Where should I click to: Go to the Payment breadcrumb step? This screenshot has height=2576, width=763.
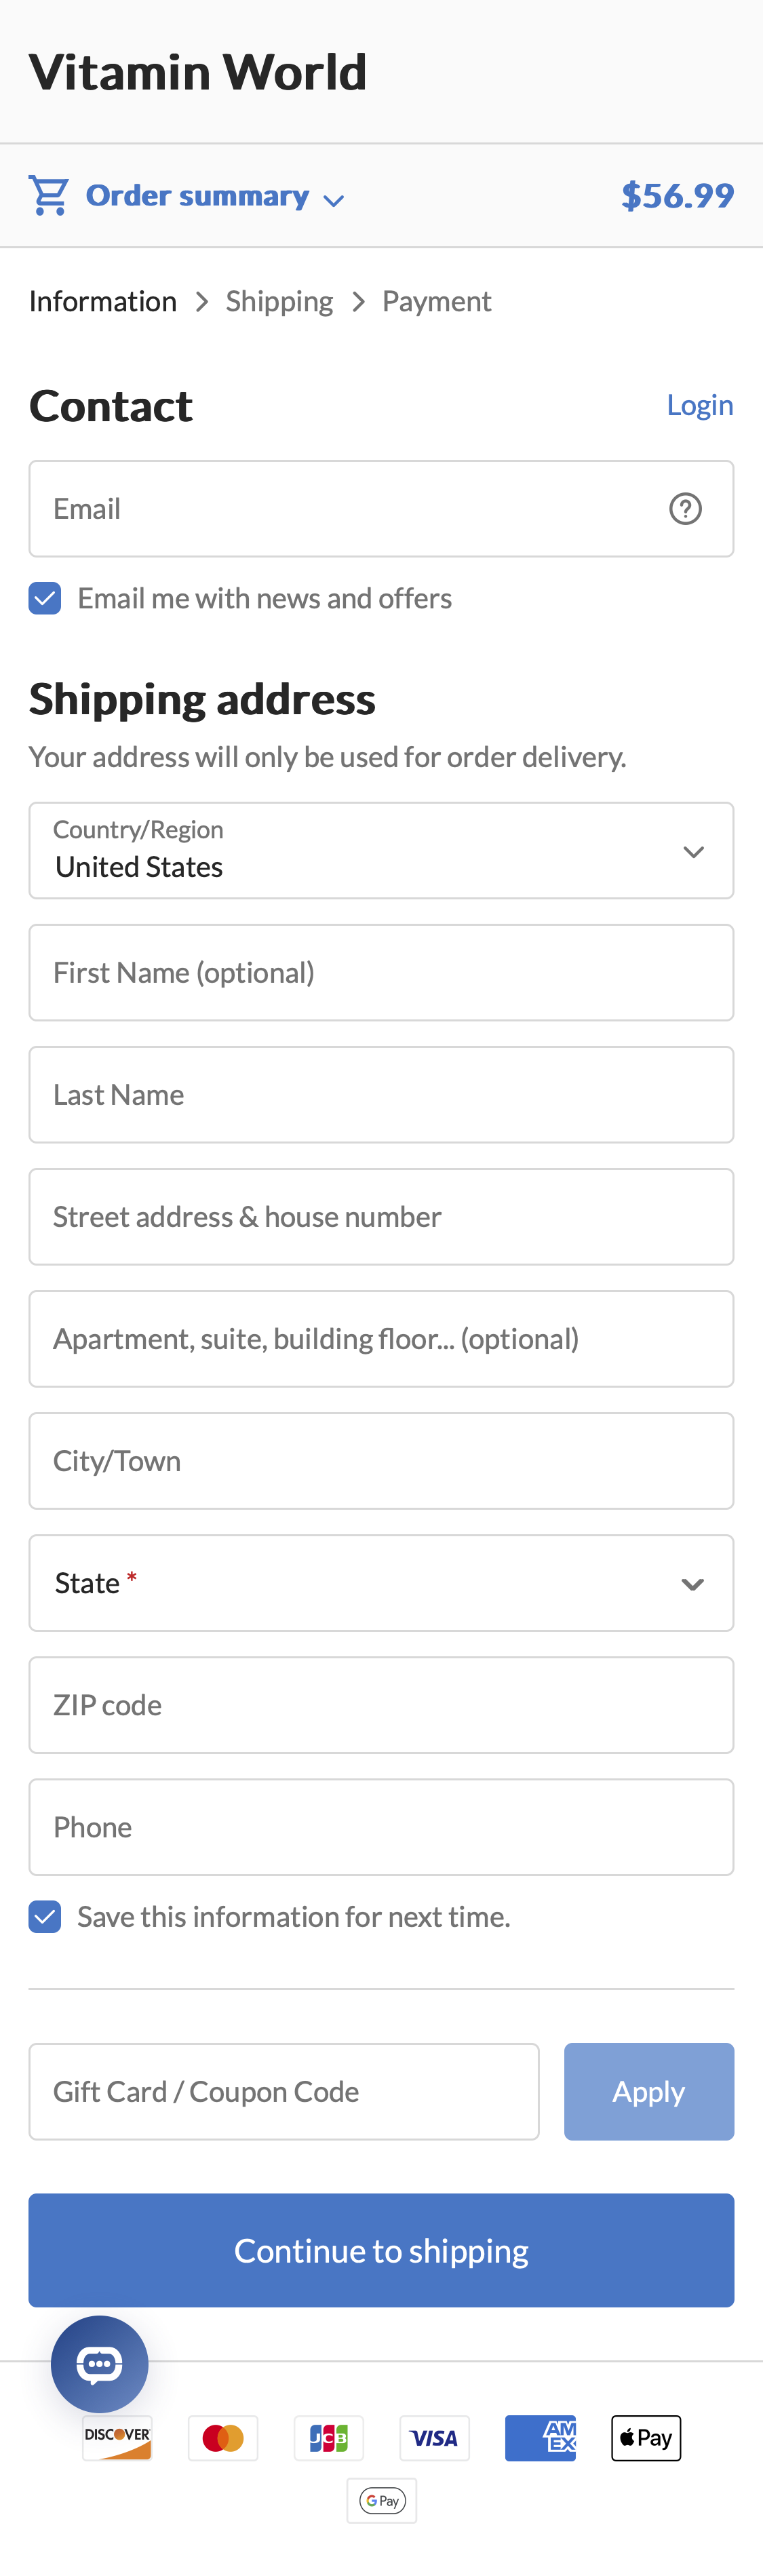(436, 302)
